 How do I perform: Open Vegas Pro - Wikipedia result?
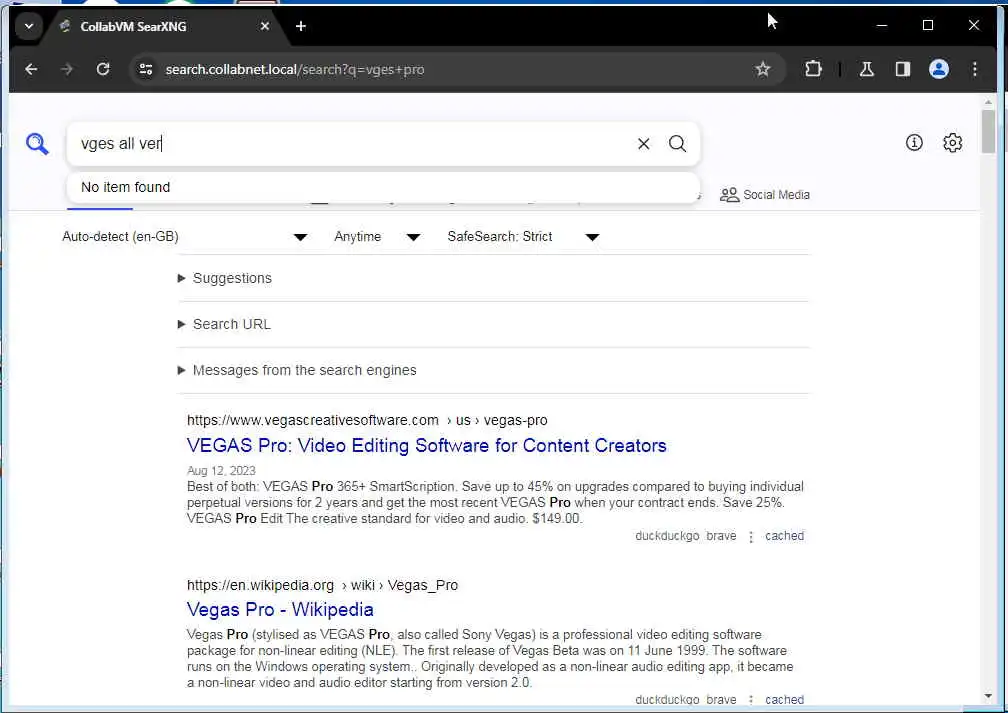(x=280, y=609)
